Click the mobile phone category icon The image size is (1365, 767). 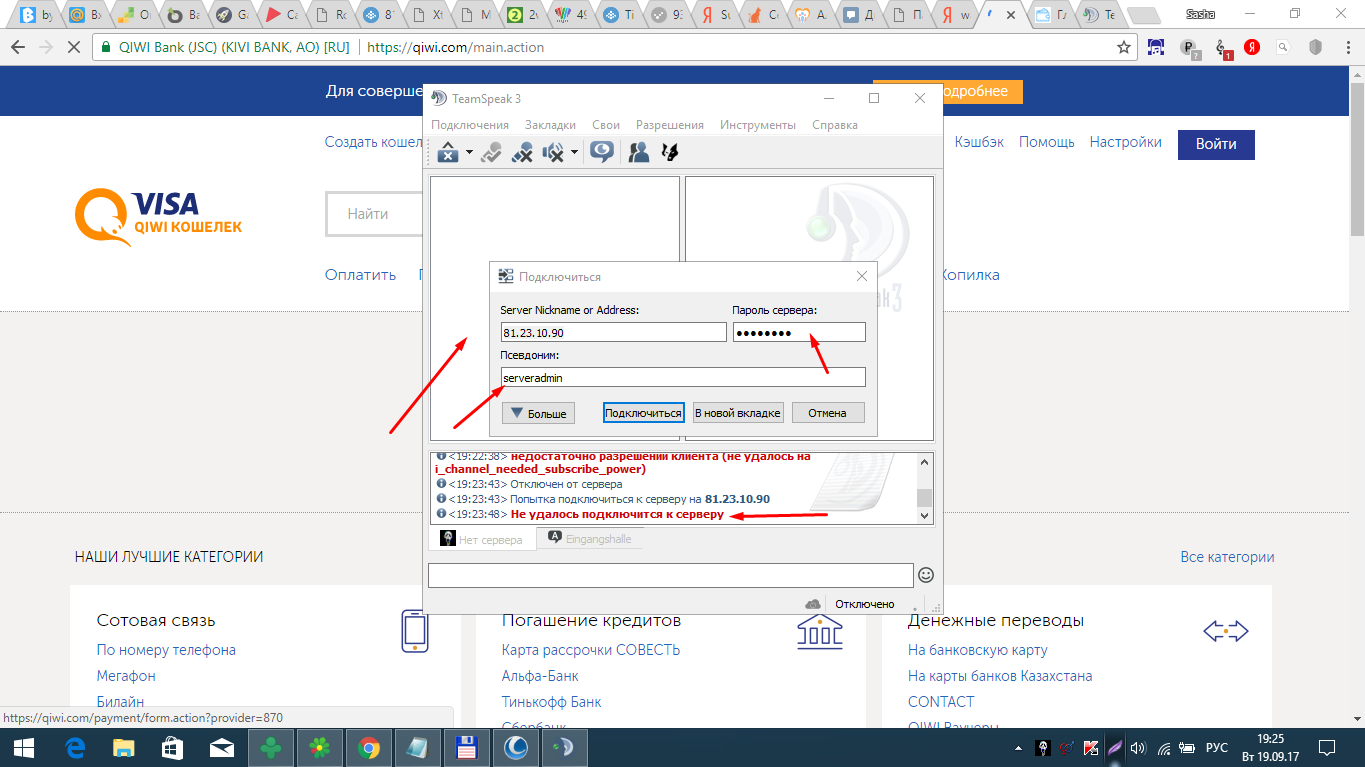(x=415, y=631)
